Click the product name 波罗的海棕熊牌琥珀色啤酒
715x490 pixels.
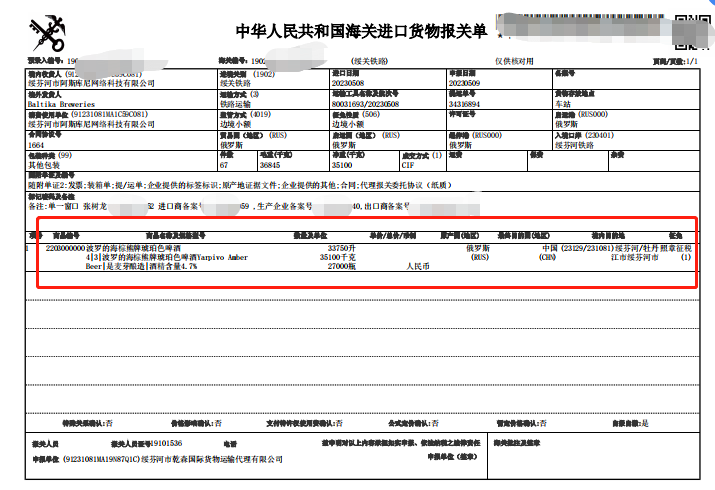point(133,248)
